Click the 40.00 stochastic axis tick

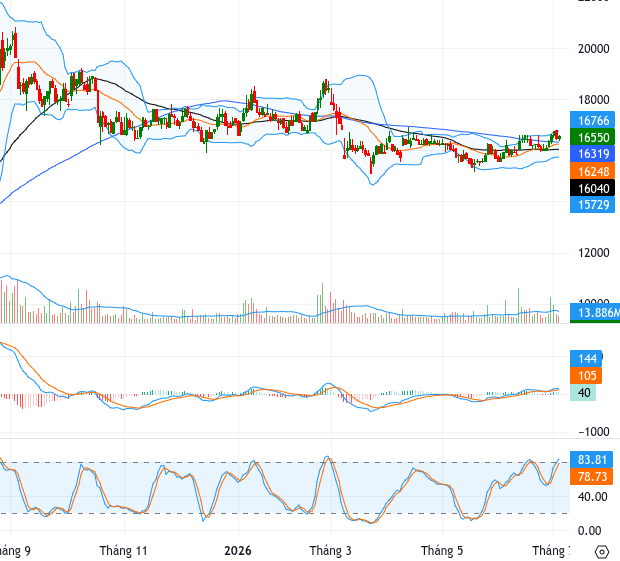pyautogui.click(x=592, y=497)
